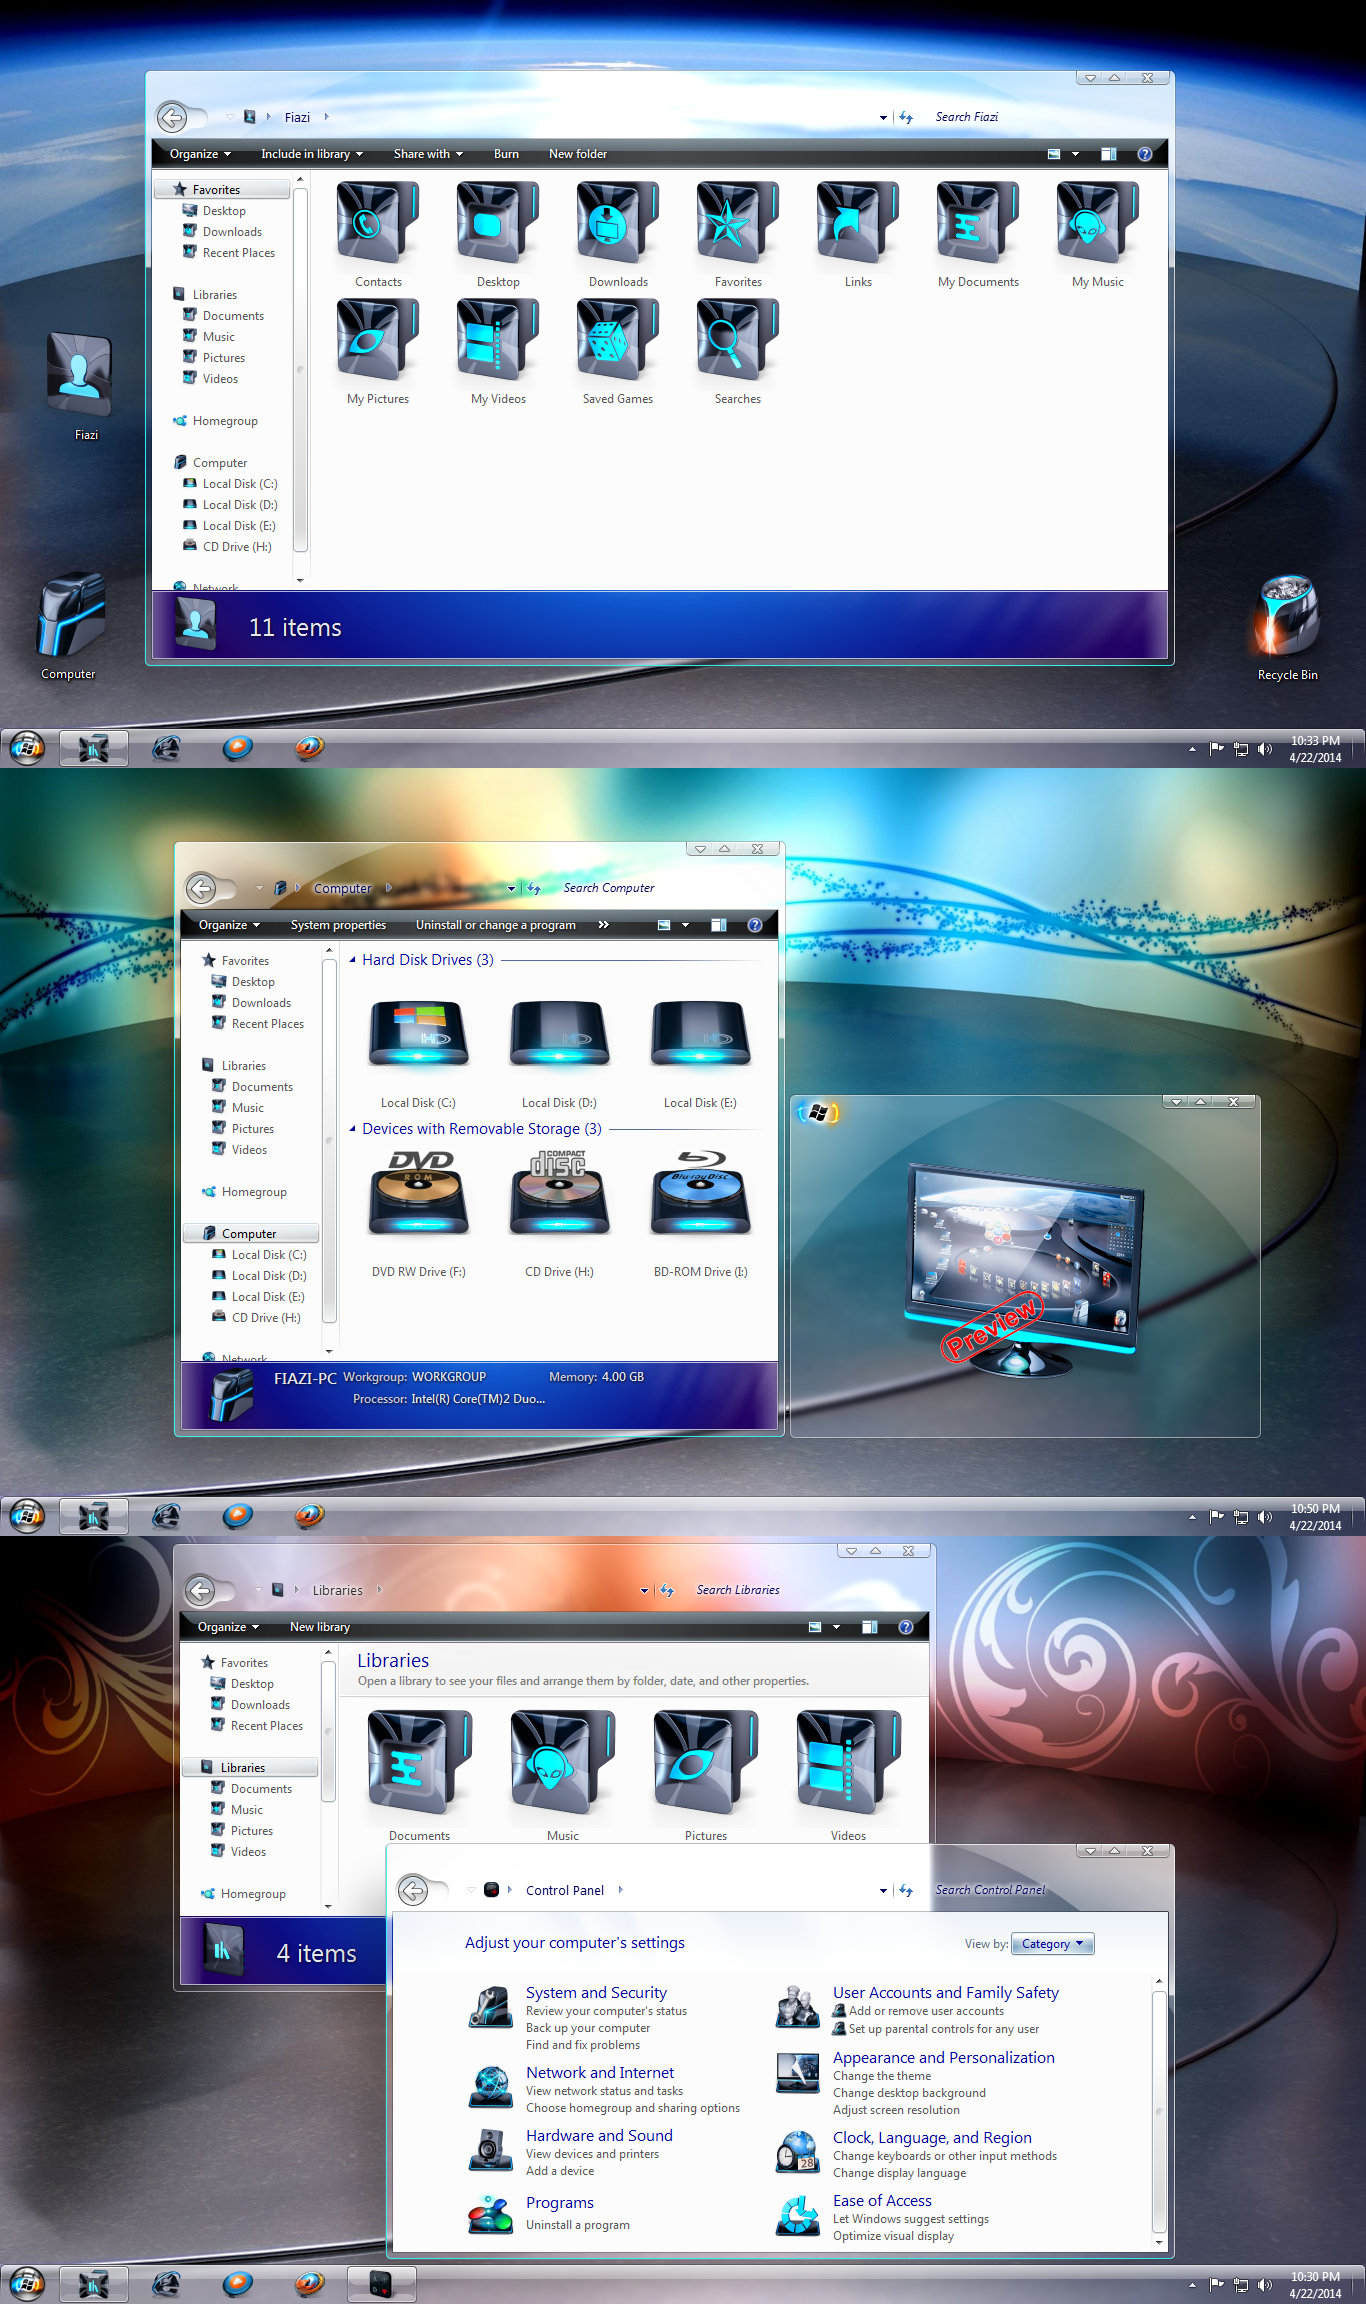Image resolution: width=1366 pixels, height=2304 pixels.
Task: Click the Programs category icon in Control Panel
Action: pyautogui.click(x=490, y=2213)
